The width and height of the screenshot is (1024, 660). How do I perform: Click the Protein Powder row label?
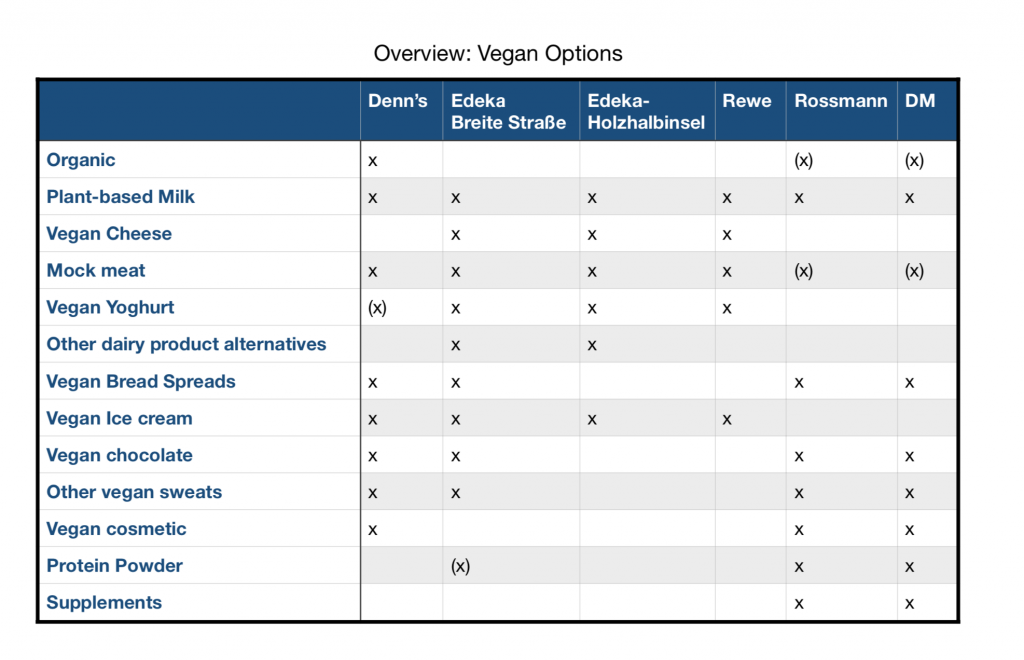click(114, 565)
